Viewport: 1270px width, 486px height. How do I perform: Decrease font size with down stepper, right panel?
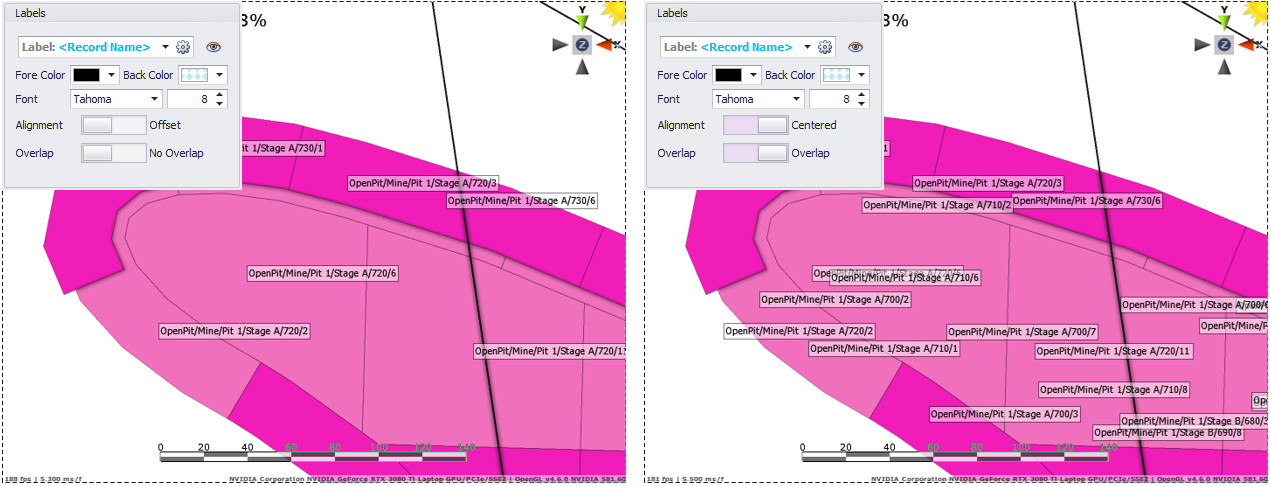[862, 104]
